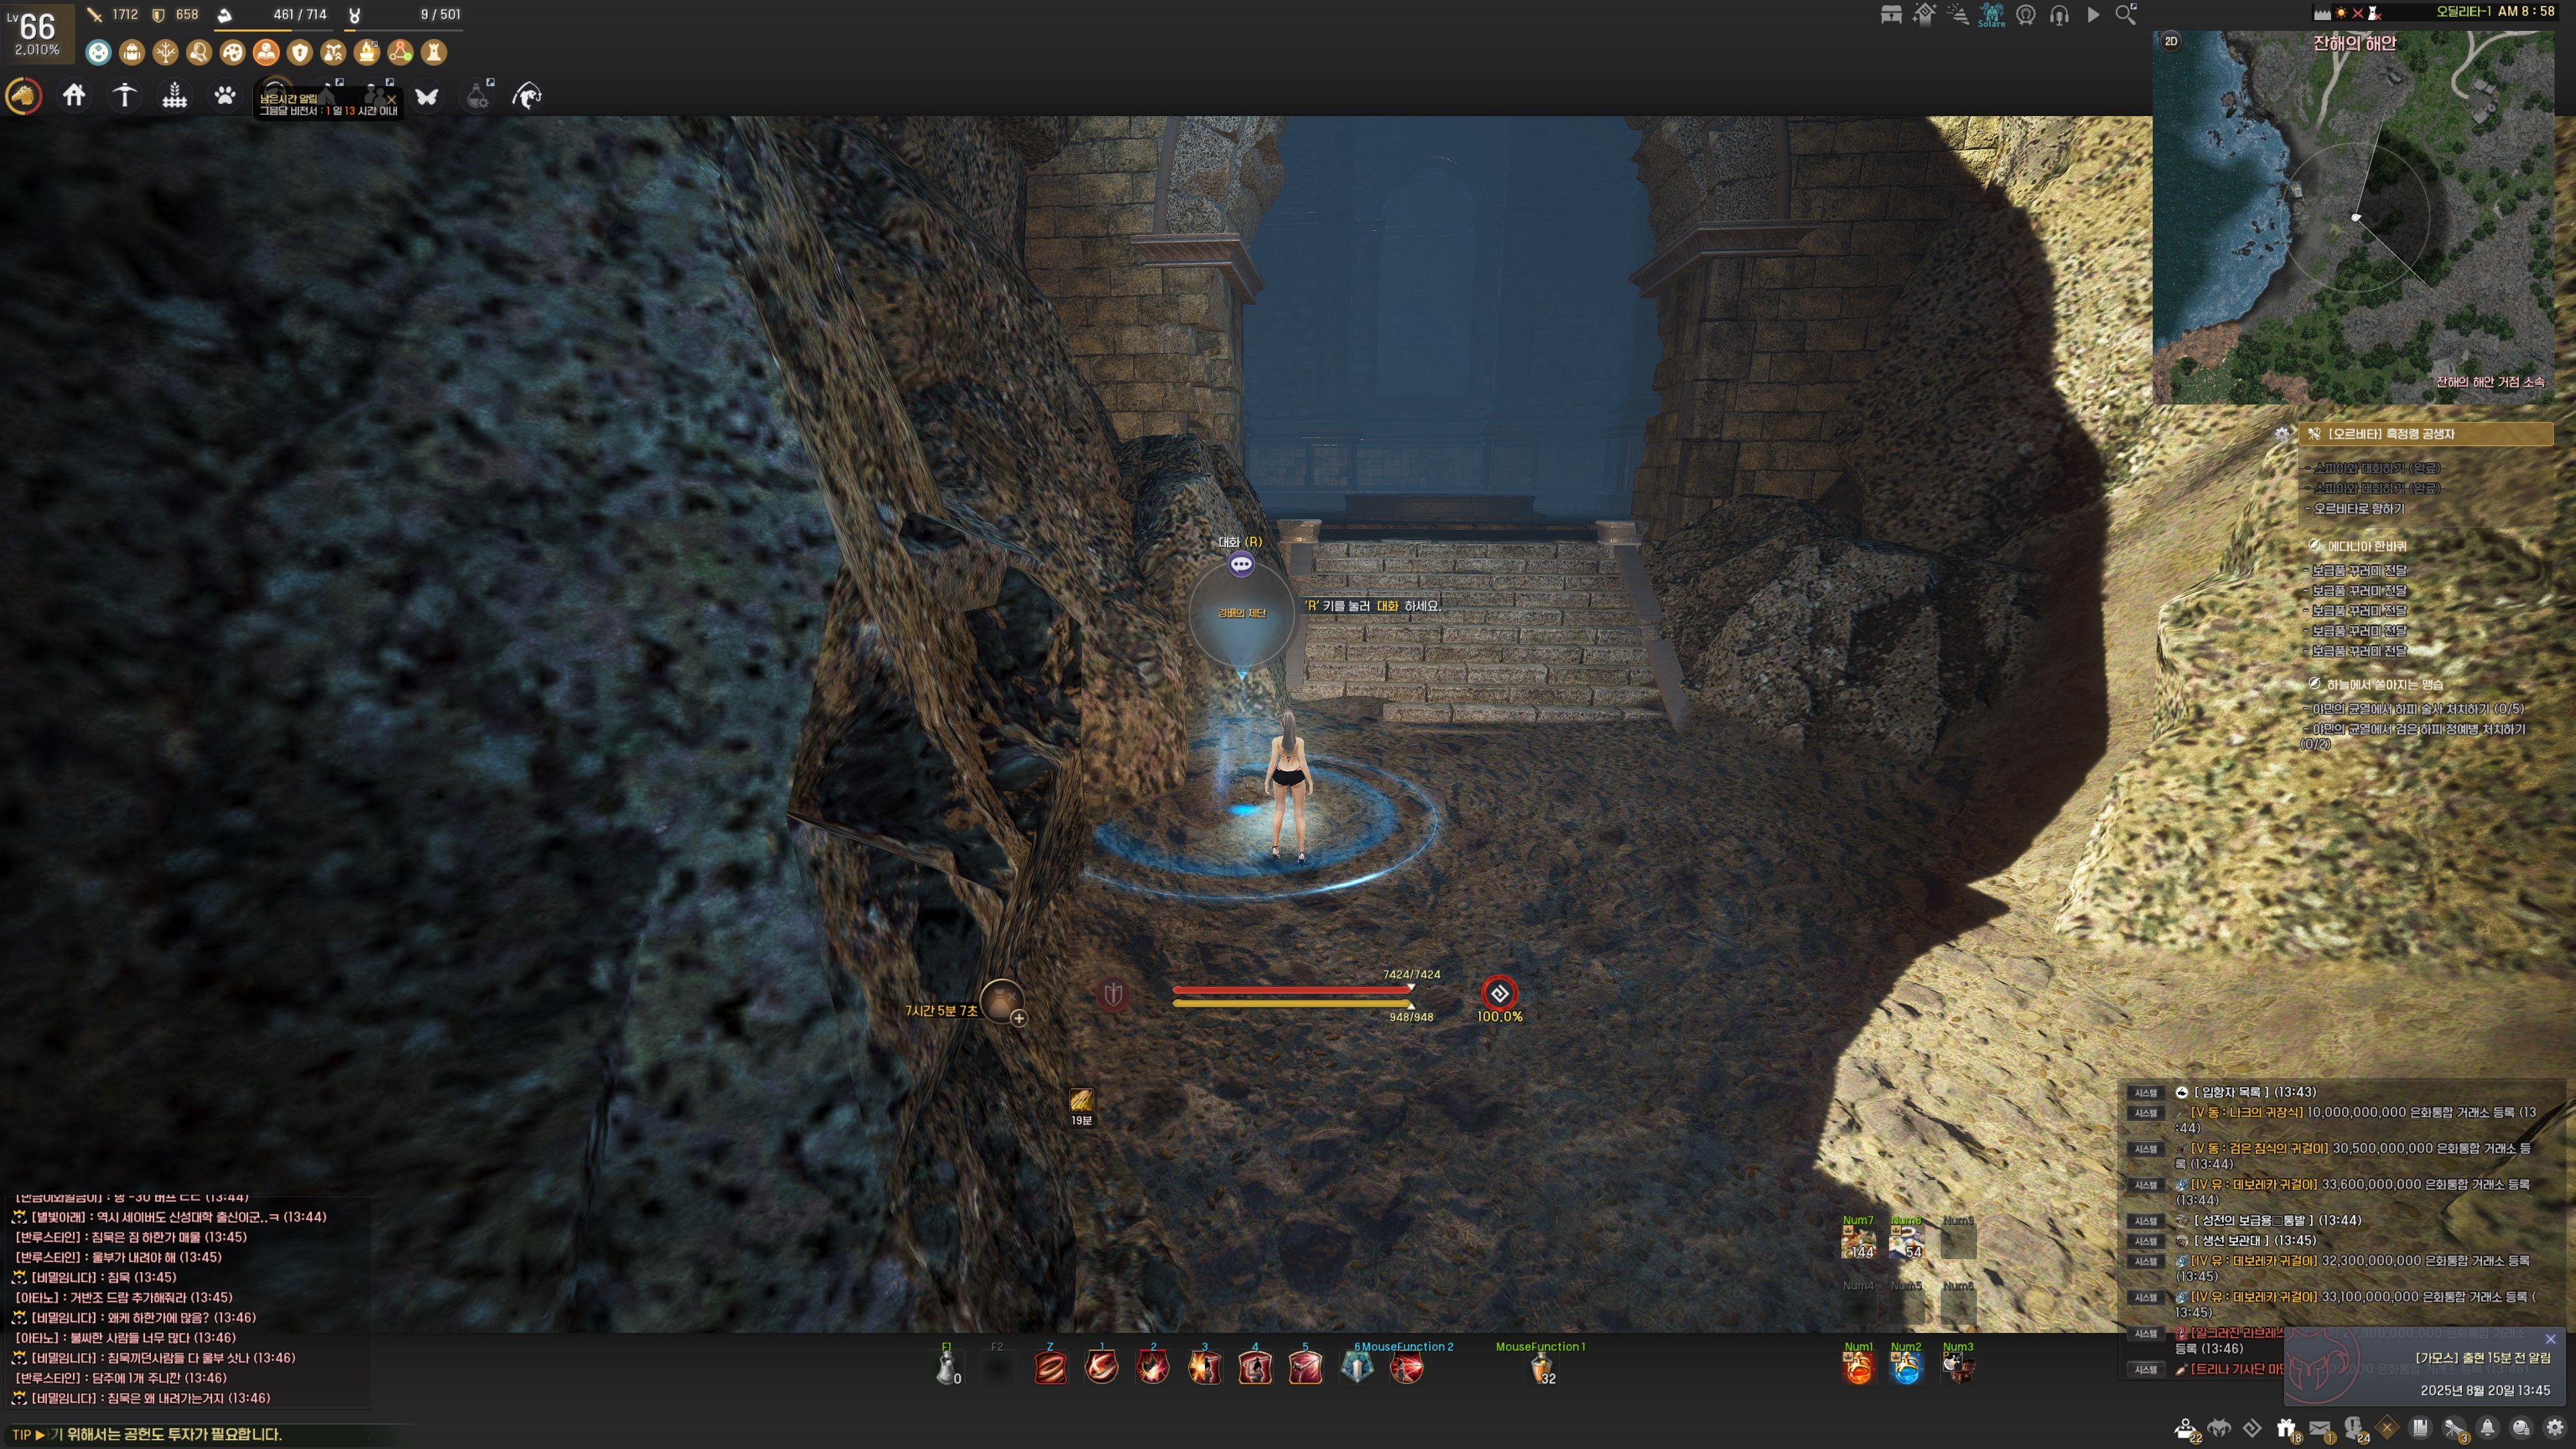Screen dimensions: 2576x1449
Task: Open game settings gear icon
Action: (2554, 1427)
